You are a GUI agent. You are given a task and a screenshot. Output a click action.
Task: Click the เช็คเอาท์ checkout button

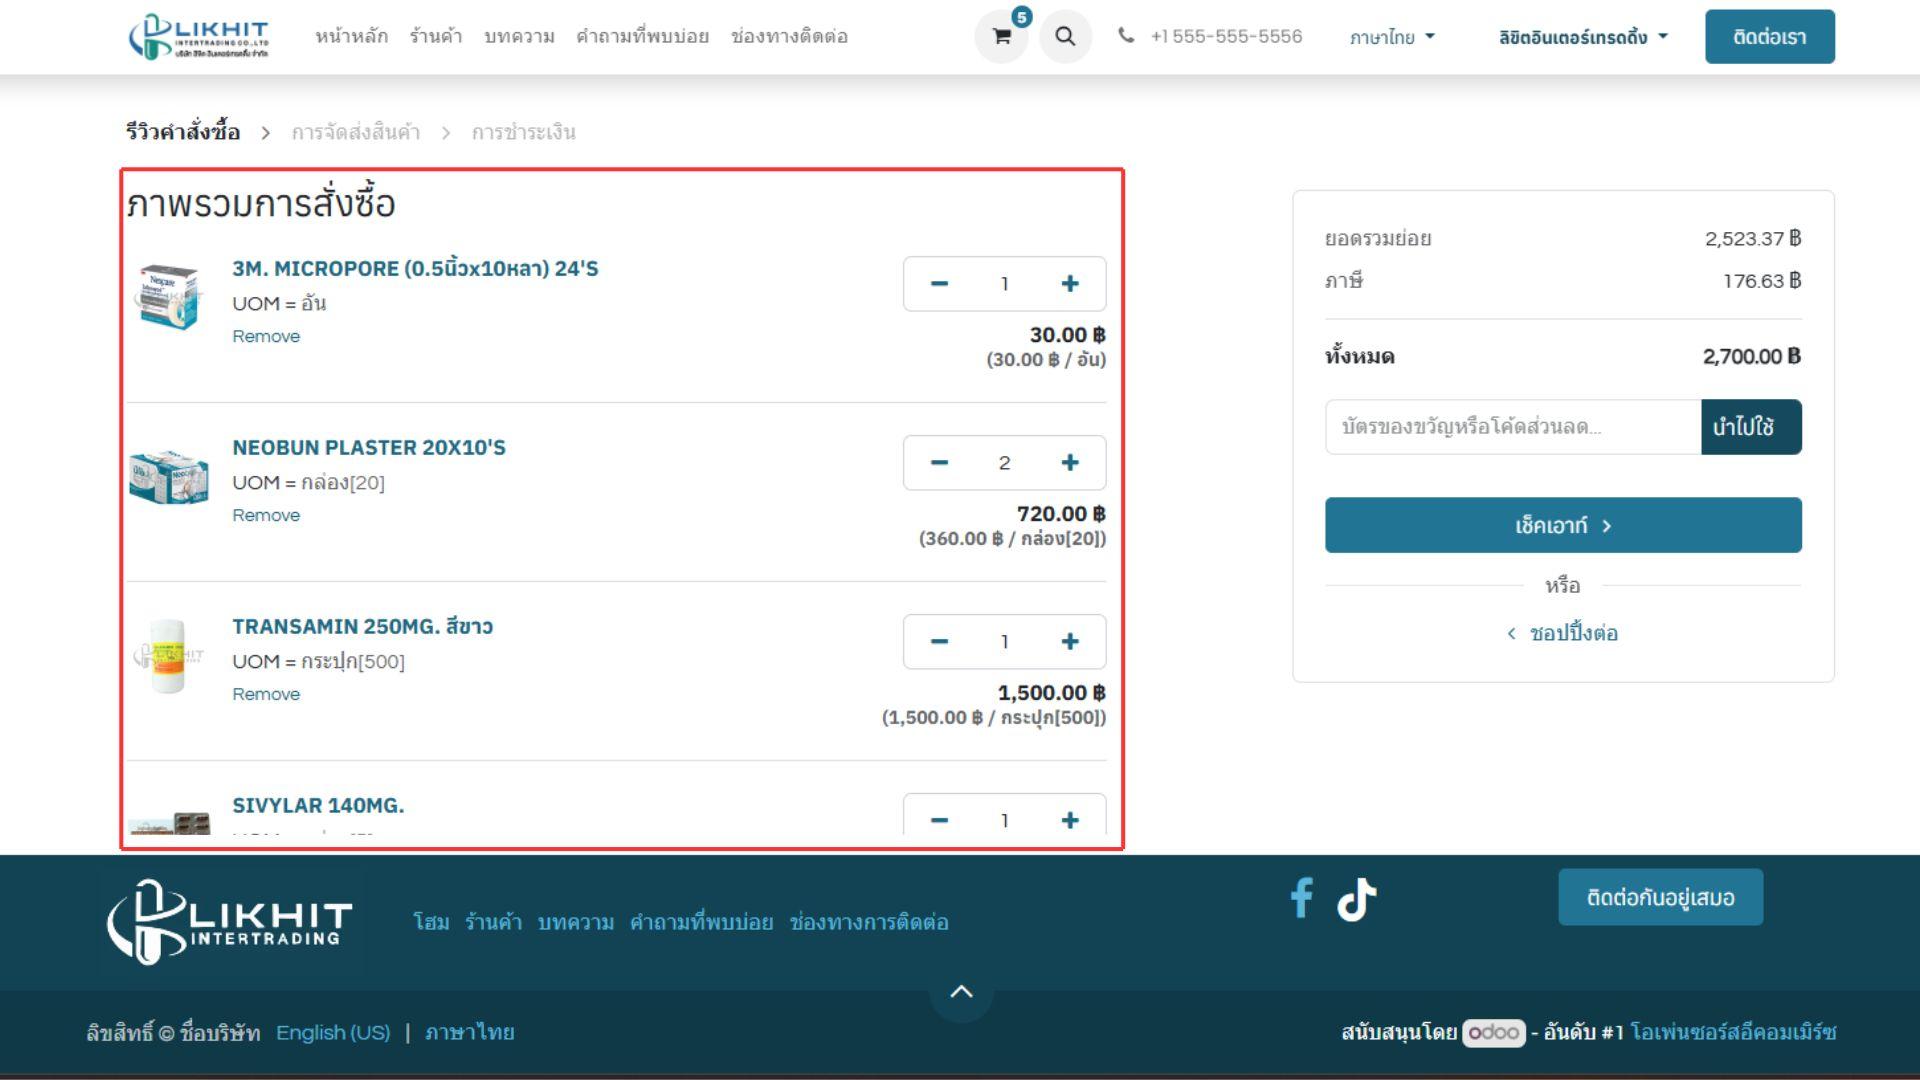pos(1563,525)
